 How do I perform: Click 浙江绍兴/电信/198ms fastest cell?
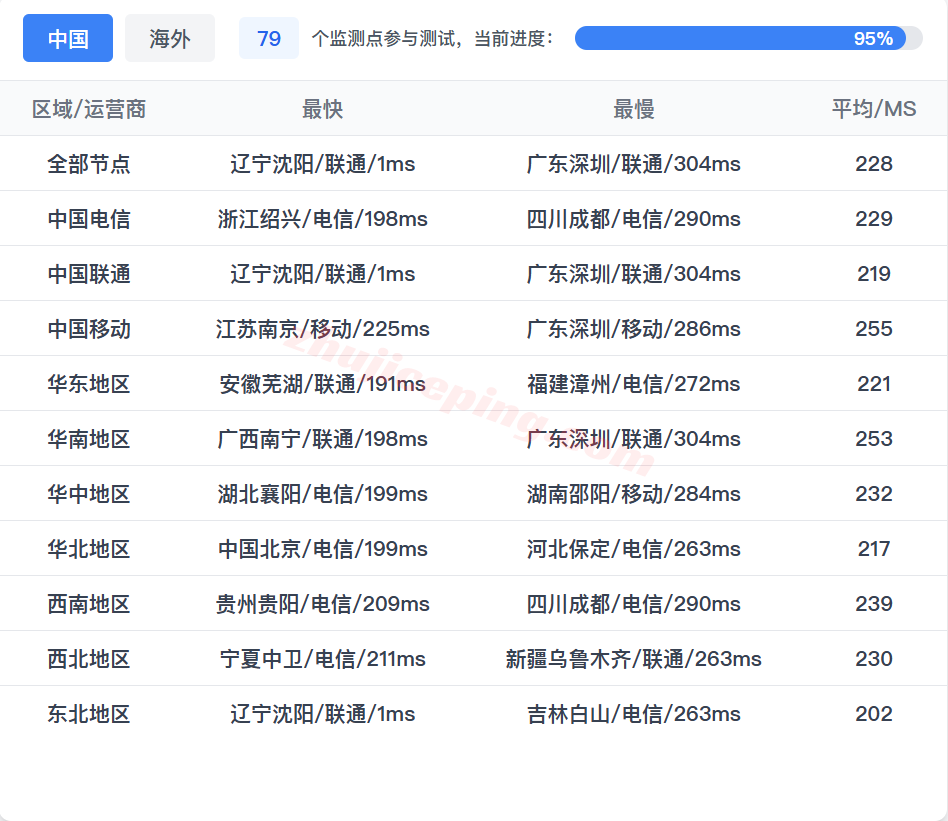coord(322,219)
